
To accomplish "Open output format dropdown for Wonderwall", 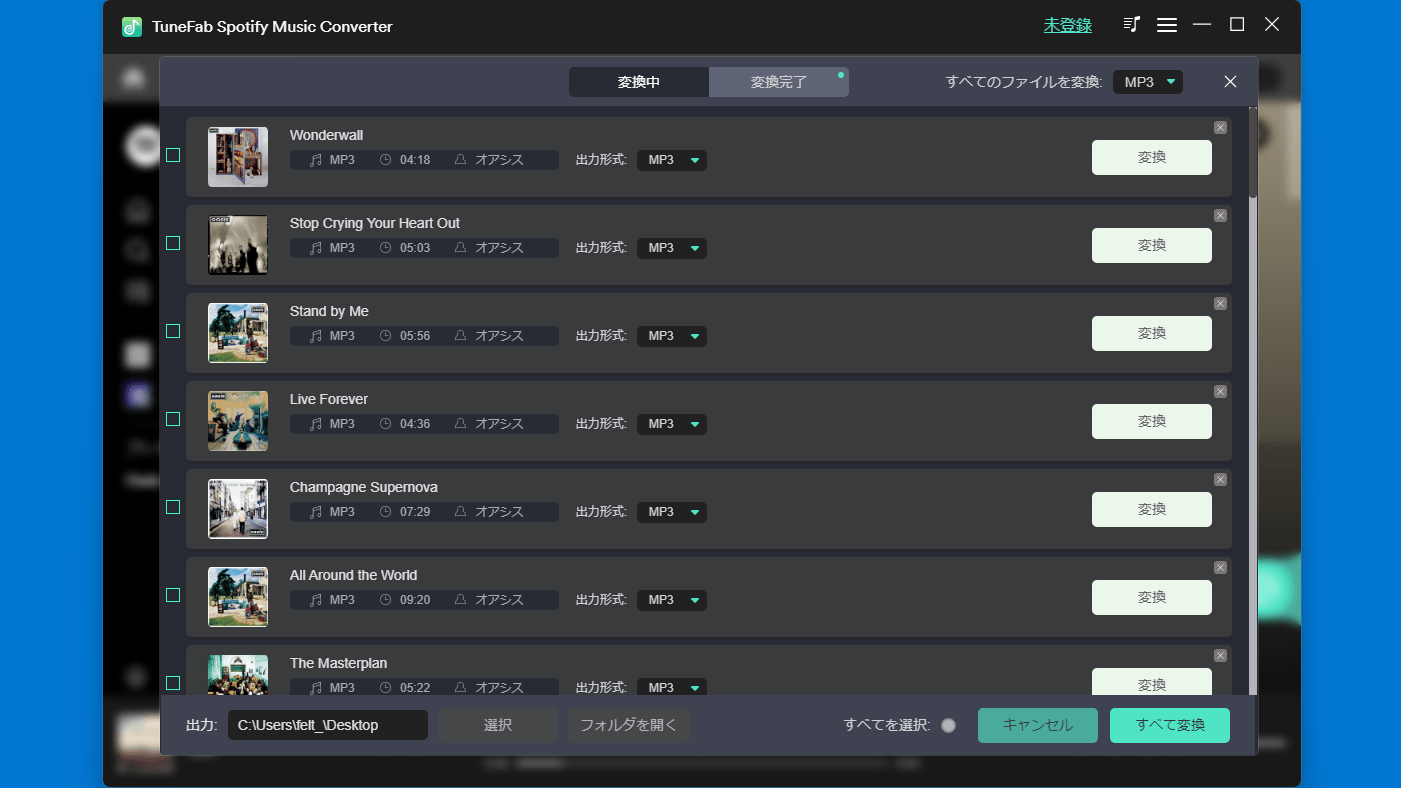I will tap(672, 160).
